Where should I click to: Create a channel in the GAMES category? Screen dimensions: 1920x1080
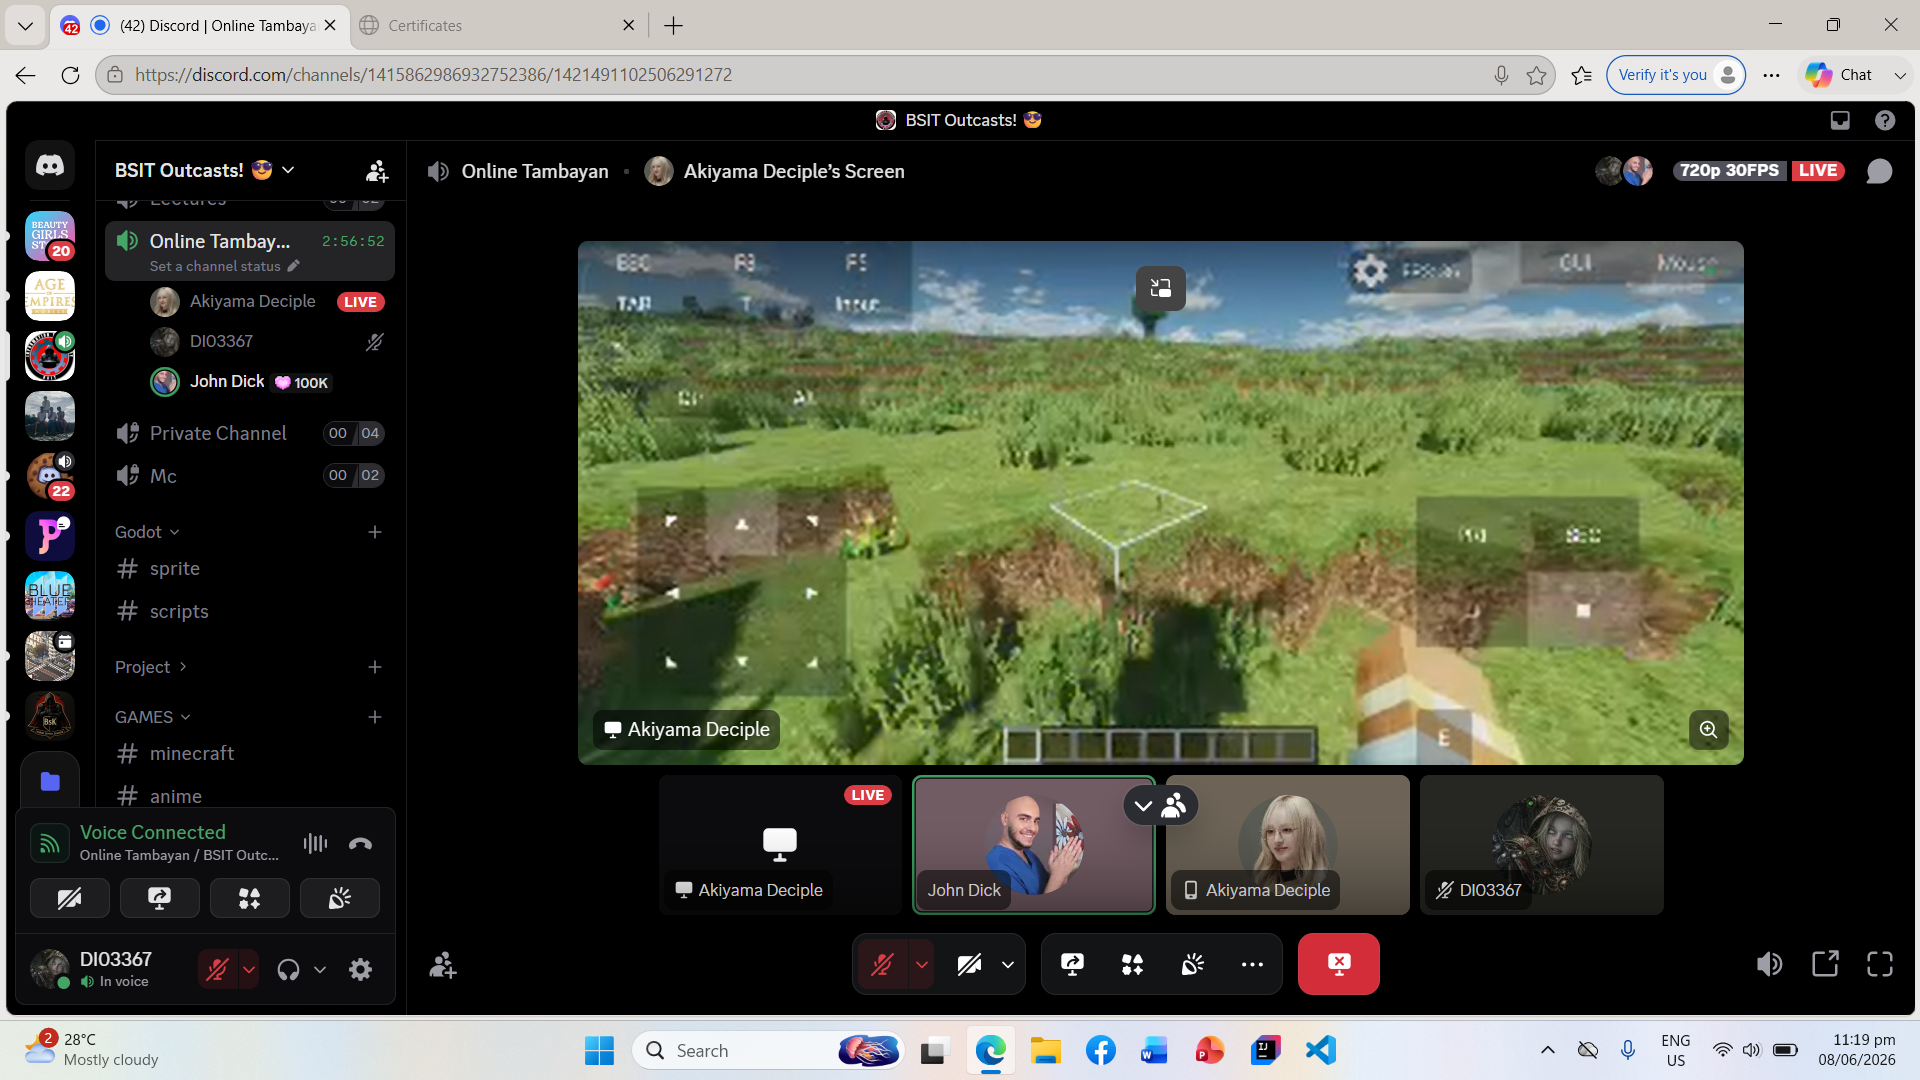(x=375, y=717)
